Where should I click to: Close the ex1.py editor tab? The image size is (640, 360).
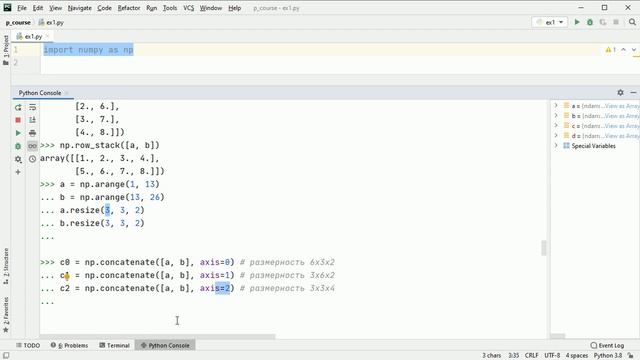47,36
